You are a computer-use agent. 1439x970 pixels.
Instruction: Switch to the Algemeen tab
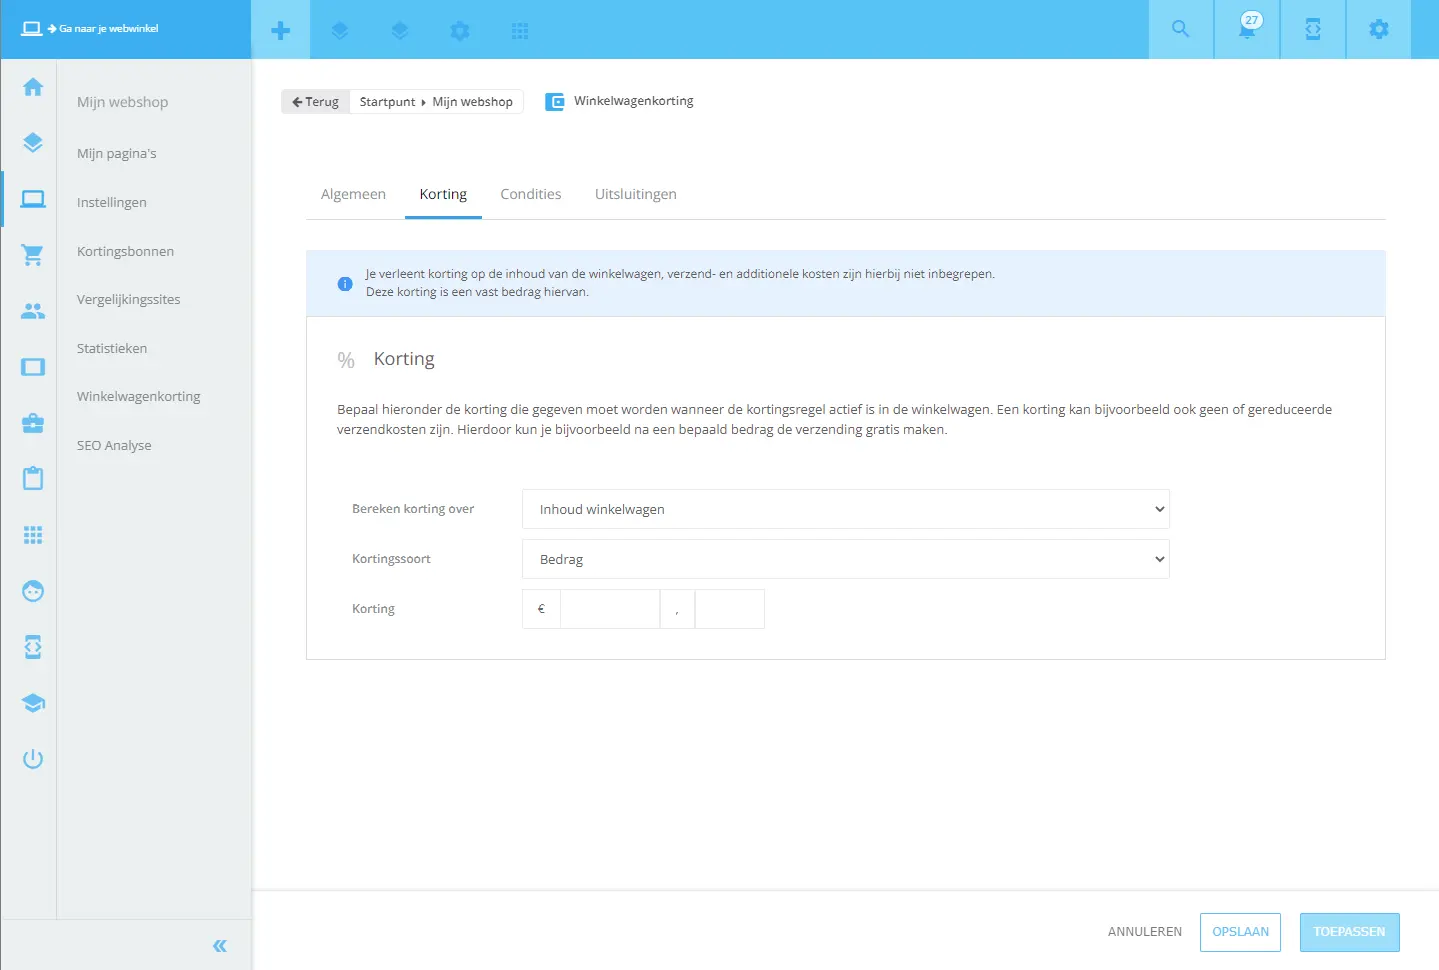pos(353,194)
